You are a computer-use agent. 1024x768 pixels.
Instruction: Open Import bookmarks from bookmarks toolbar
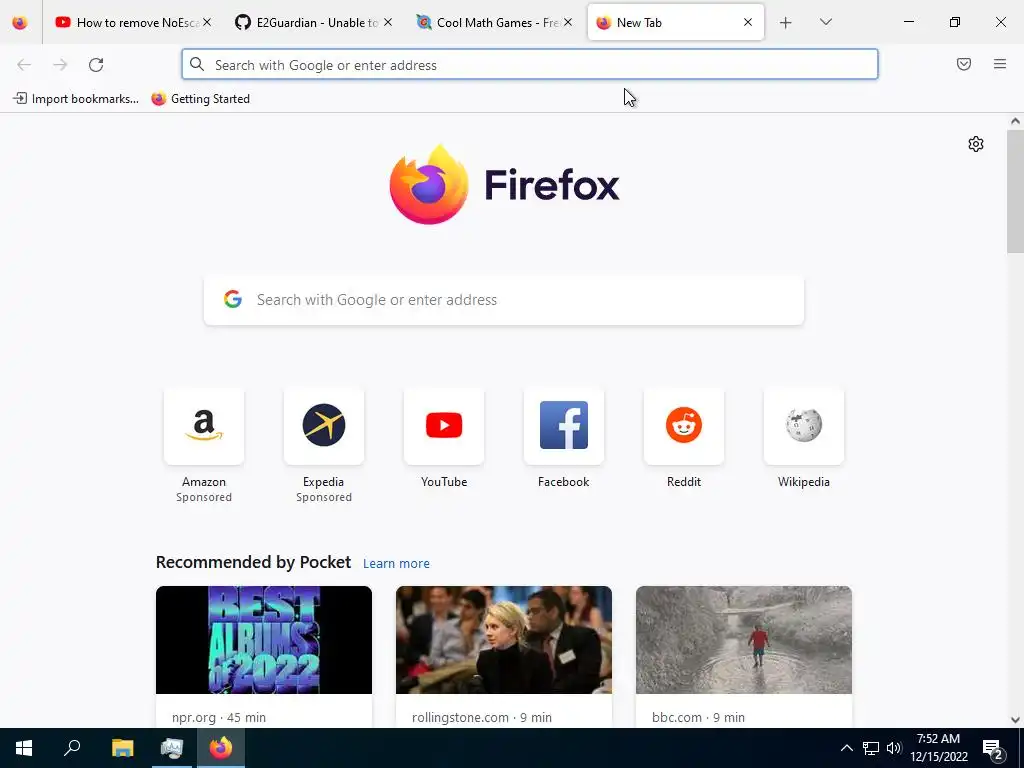pos(76,99)
